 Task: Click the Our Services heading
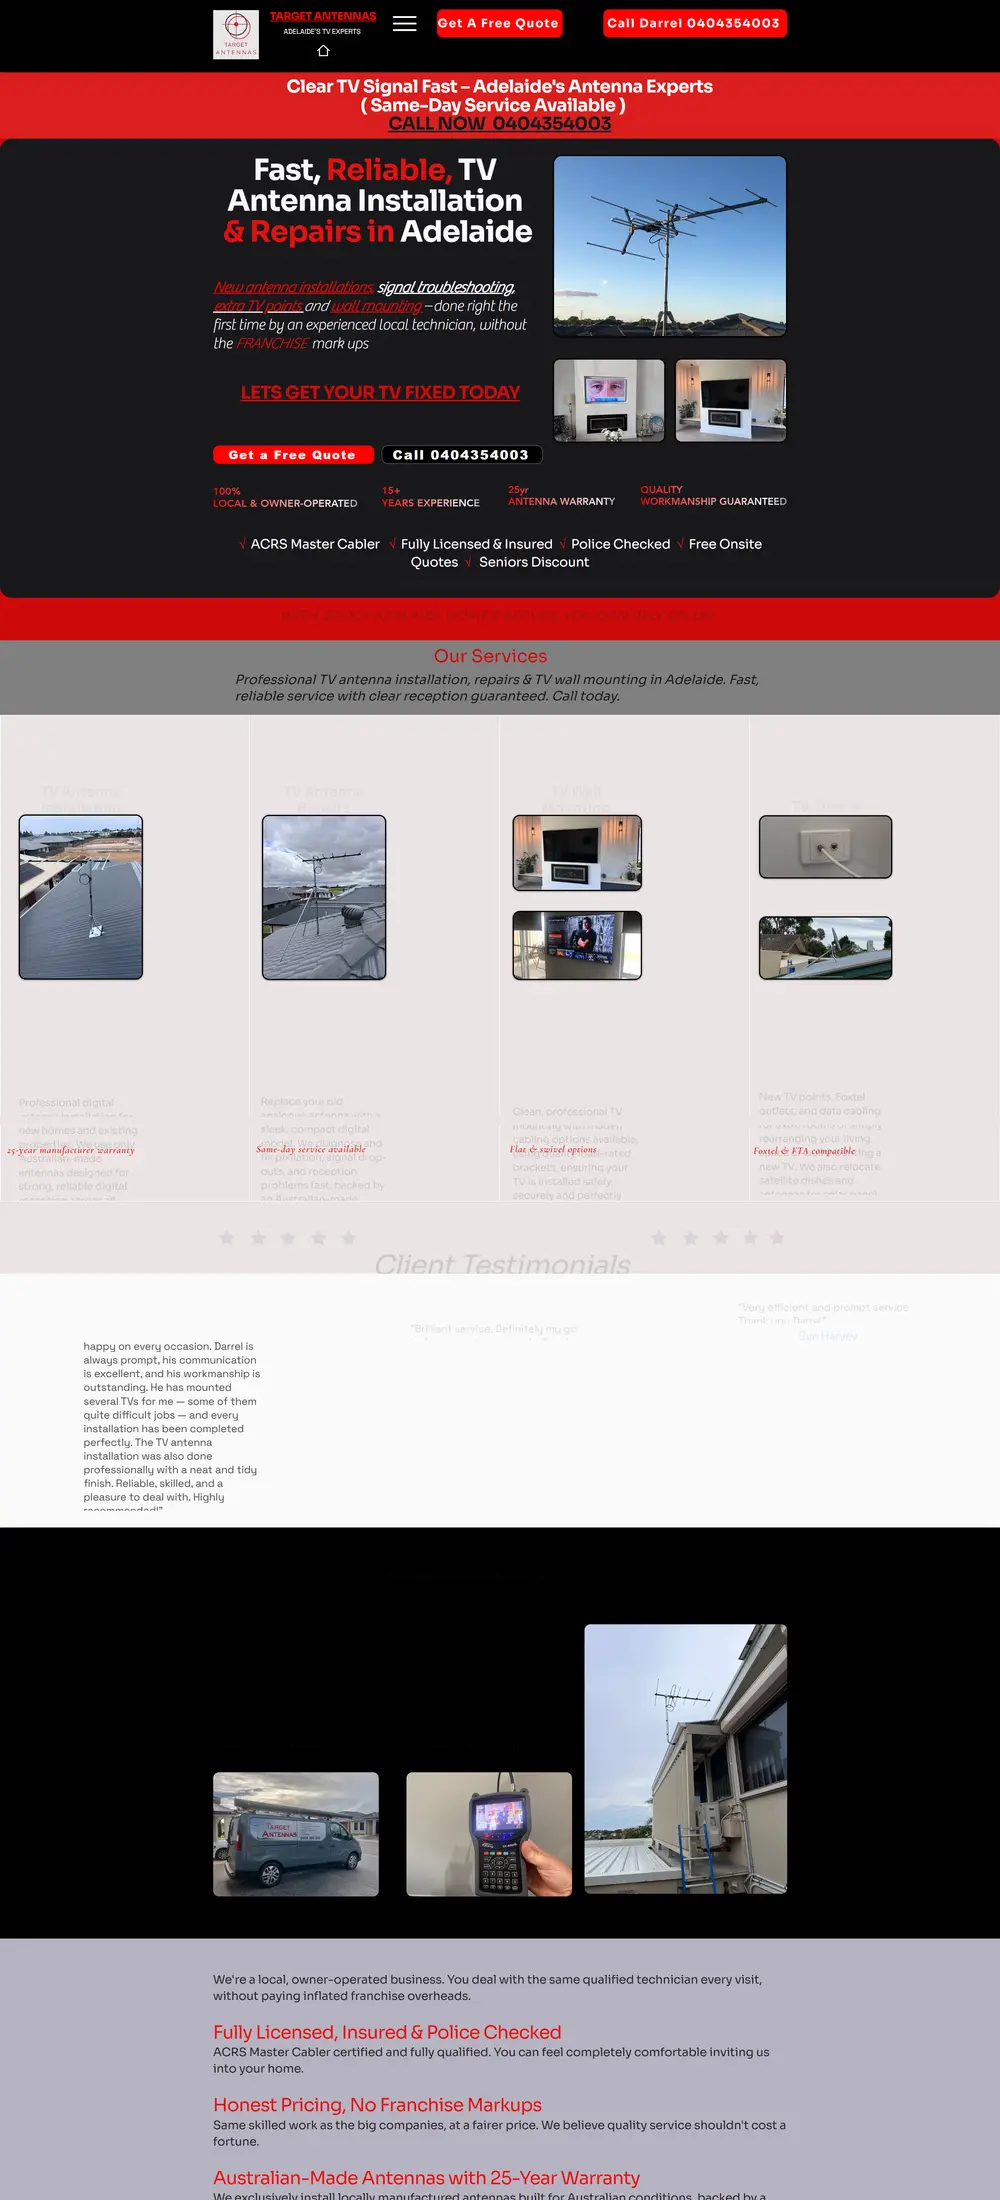tap(491, 656)
